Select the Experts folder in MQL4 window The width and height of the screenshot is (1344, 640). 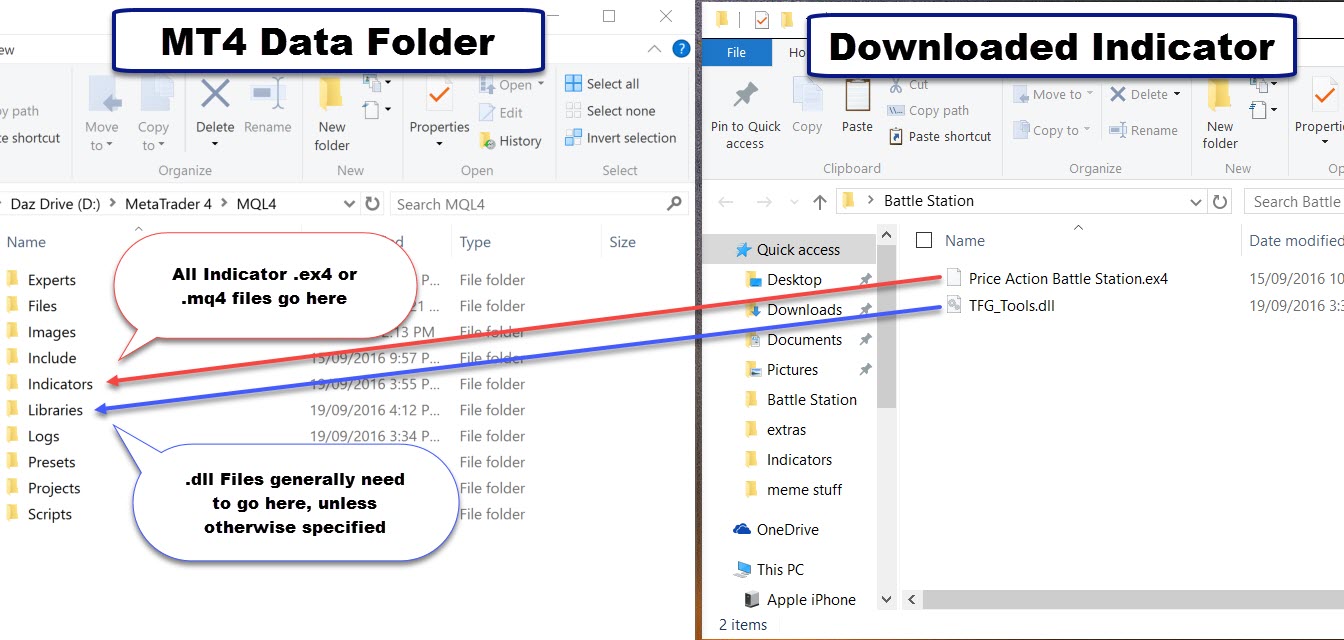[x=51, y=280]
